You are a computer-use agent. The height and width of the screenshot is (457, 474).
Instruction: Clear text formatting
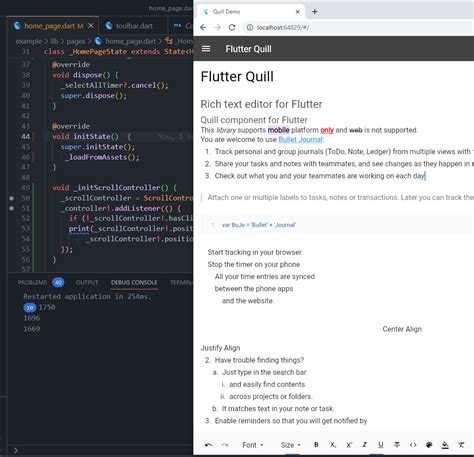(461, 445)
